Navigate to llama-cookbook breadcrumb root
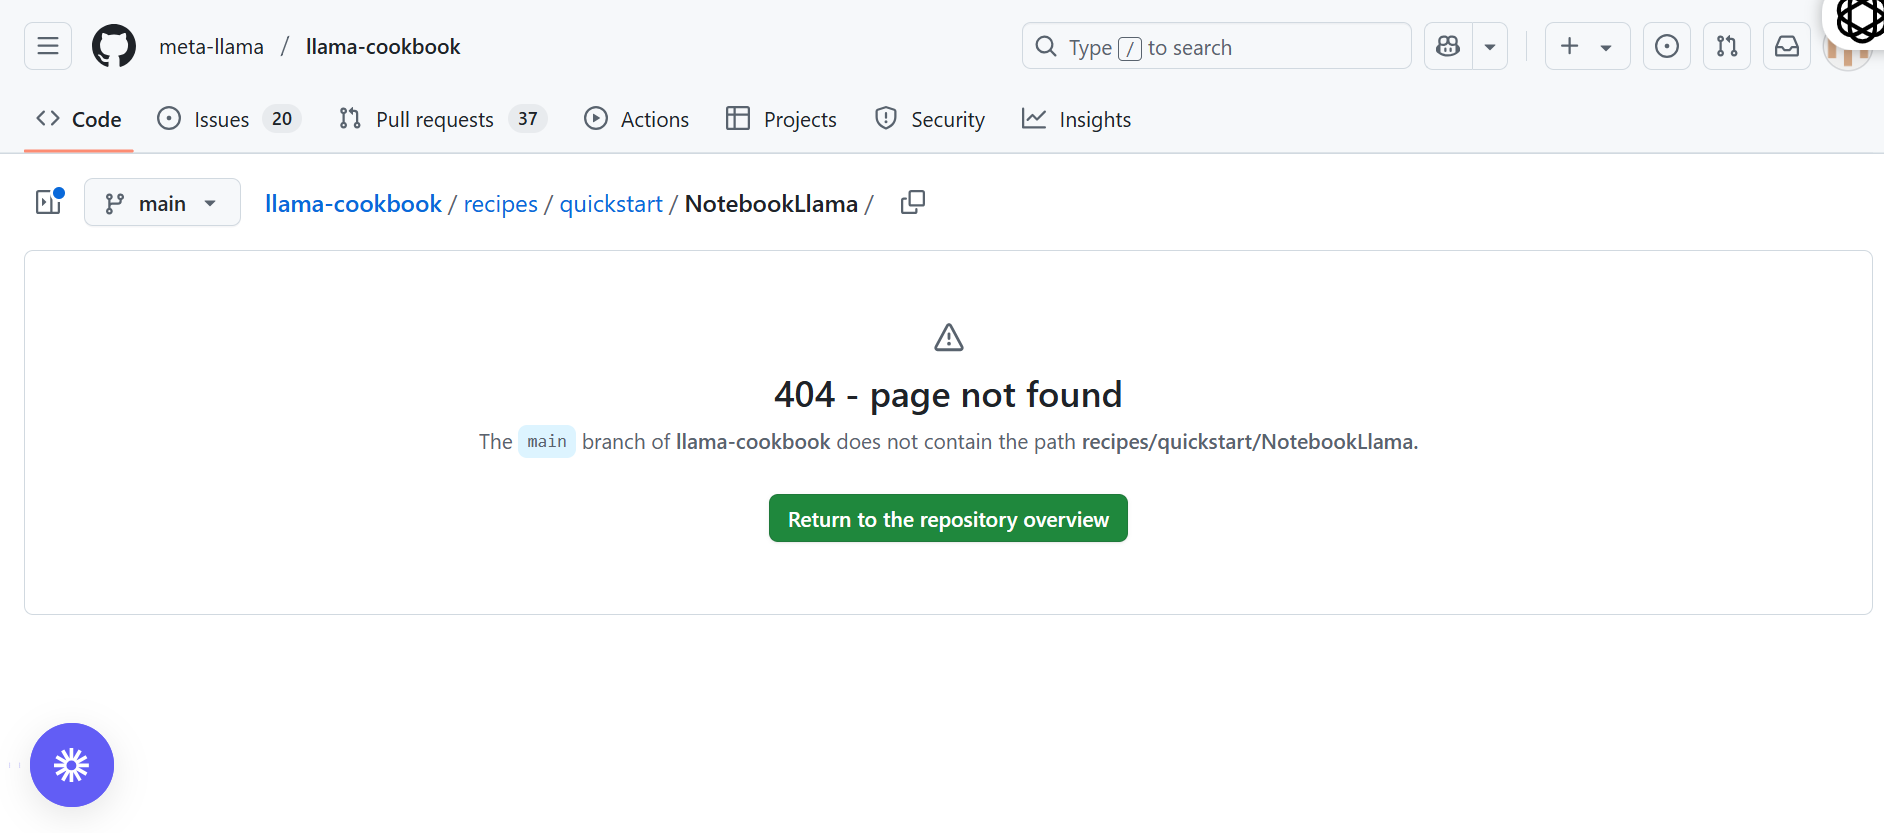Image resolution: width=1884 pixels, height=833 pixels. tap(353, 203)
